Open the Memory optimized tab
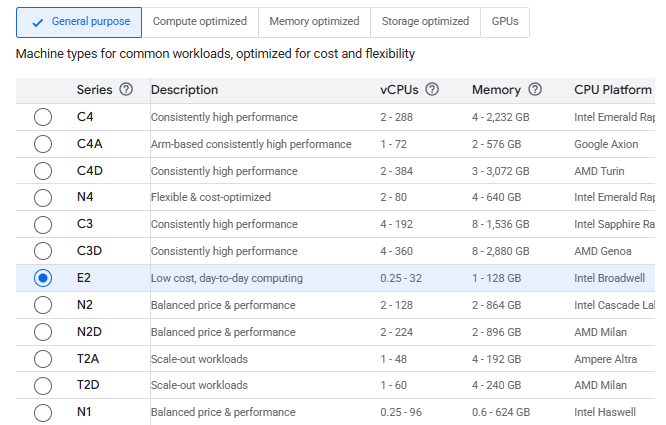The image size is (666, 425). (x=314, y=21)
